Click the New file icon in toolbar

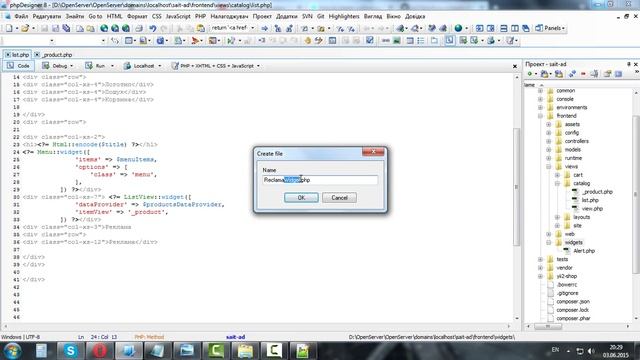(9, 28)
